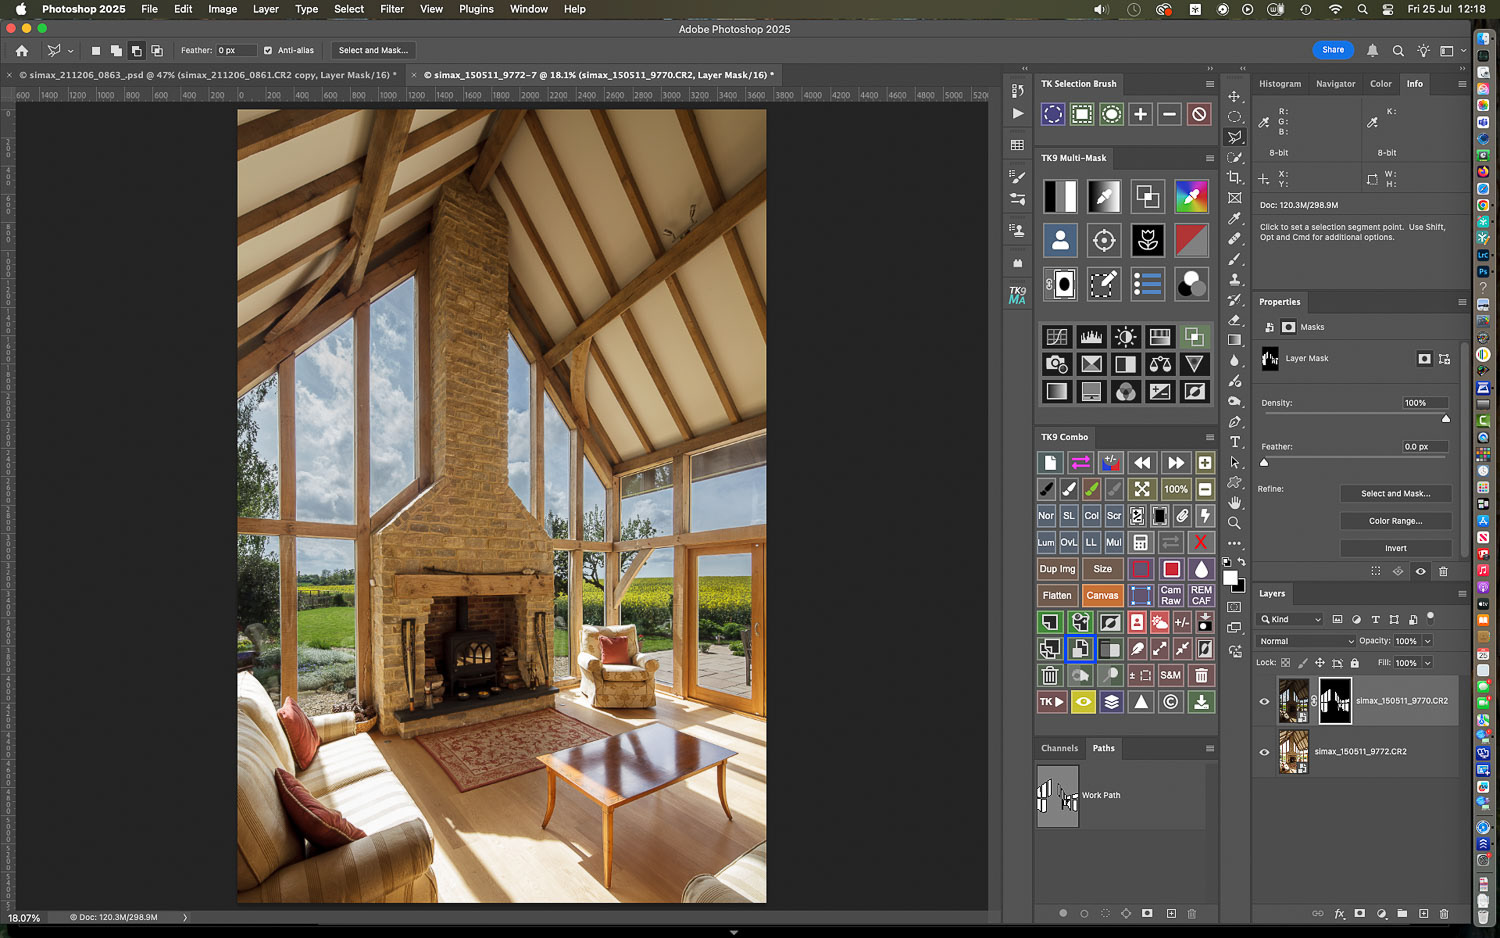Delete layer using Layers panel trash icon
This screenshot has width=1500, height=938.
click(x=1444, y=914)
